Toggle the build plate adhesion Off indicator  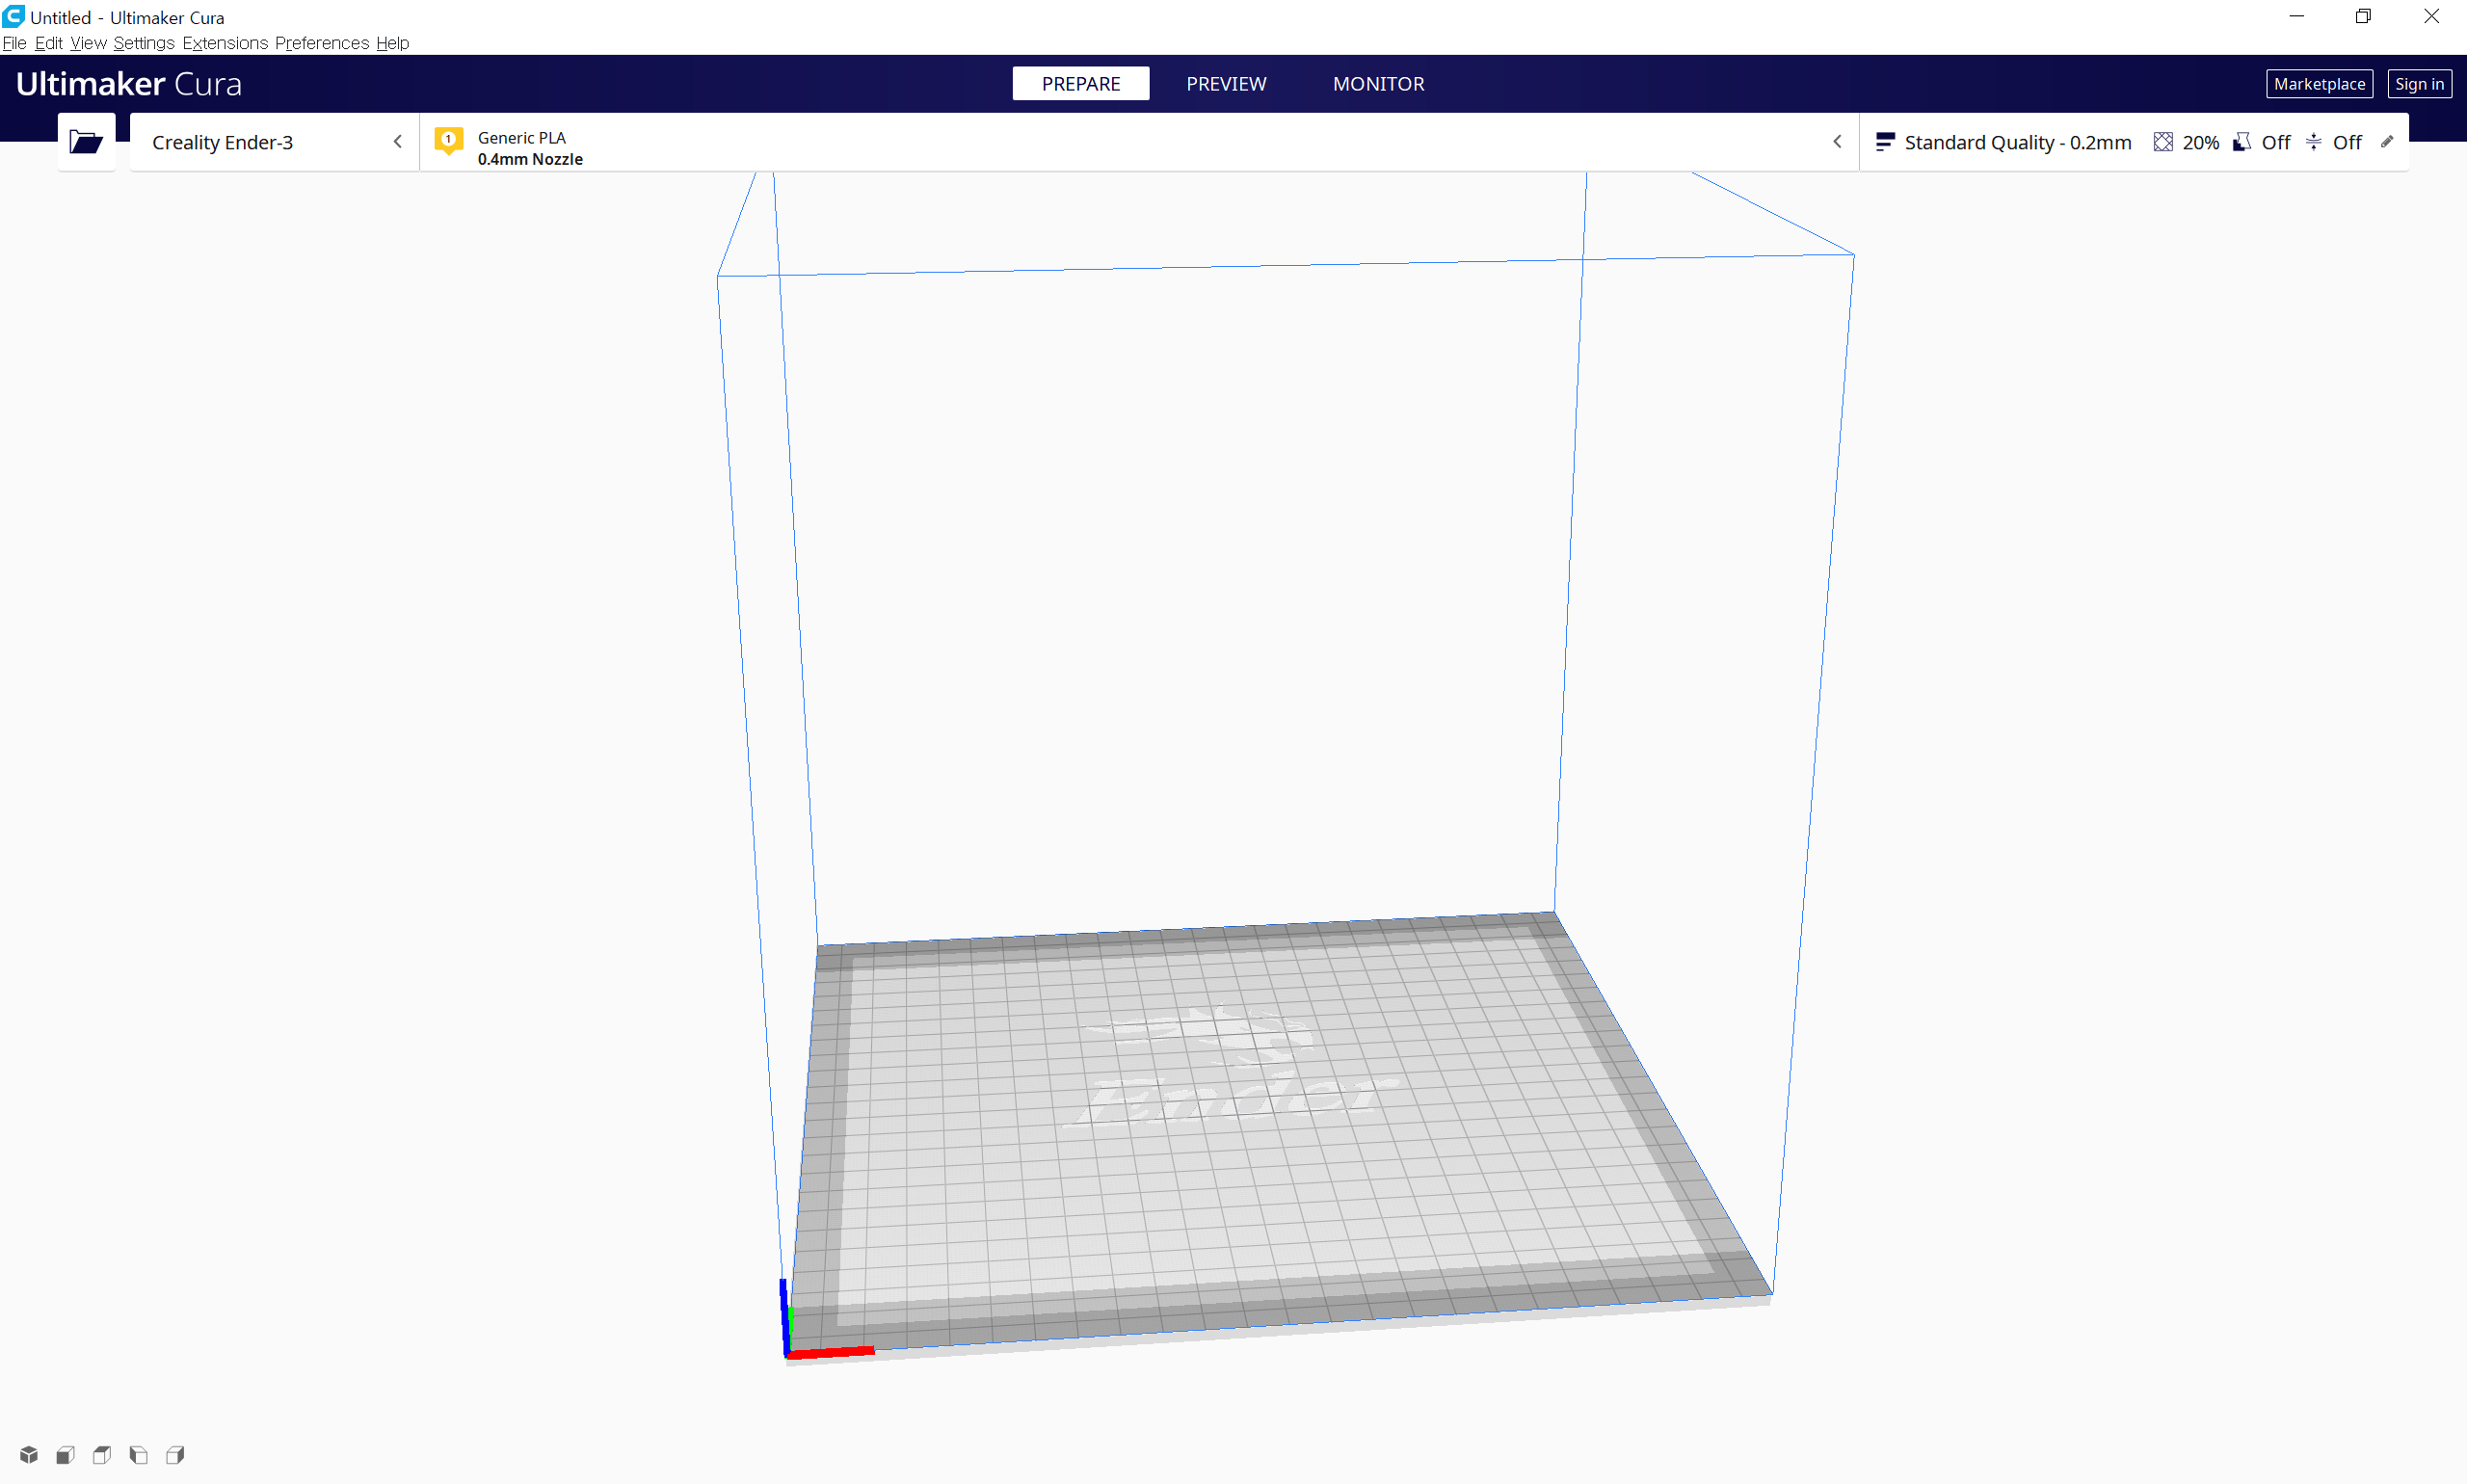pos(2335,142)
